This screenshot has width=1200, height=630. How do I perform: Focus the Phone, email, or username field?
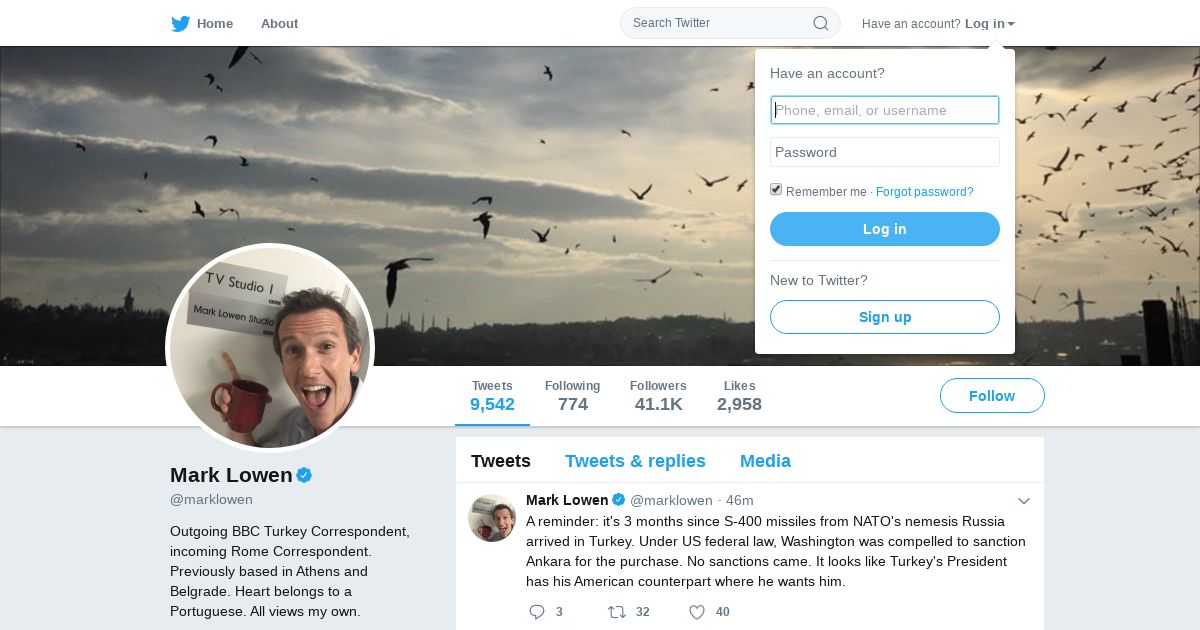coord(884,110)
